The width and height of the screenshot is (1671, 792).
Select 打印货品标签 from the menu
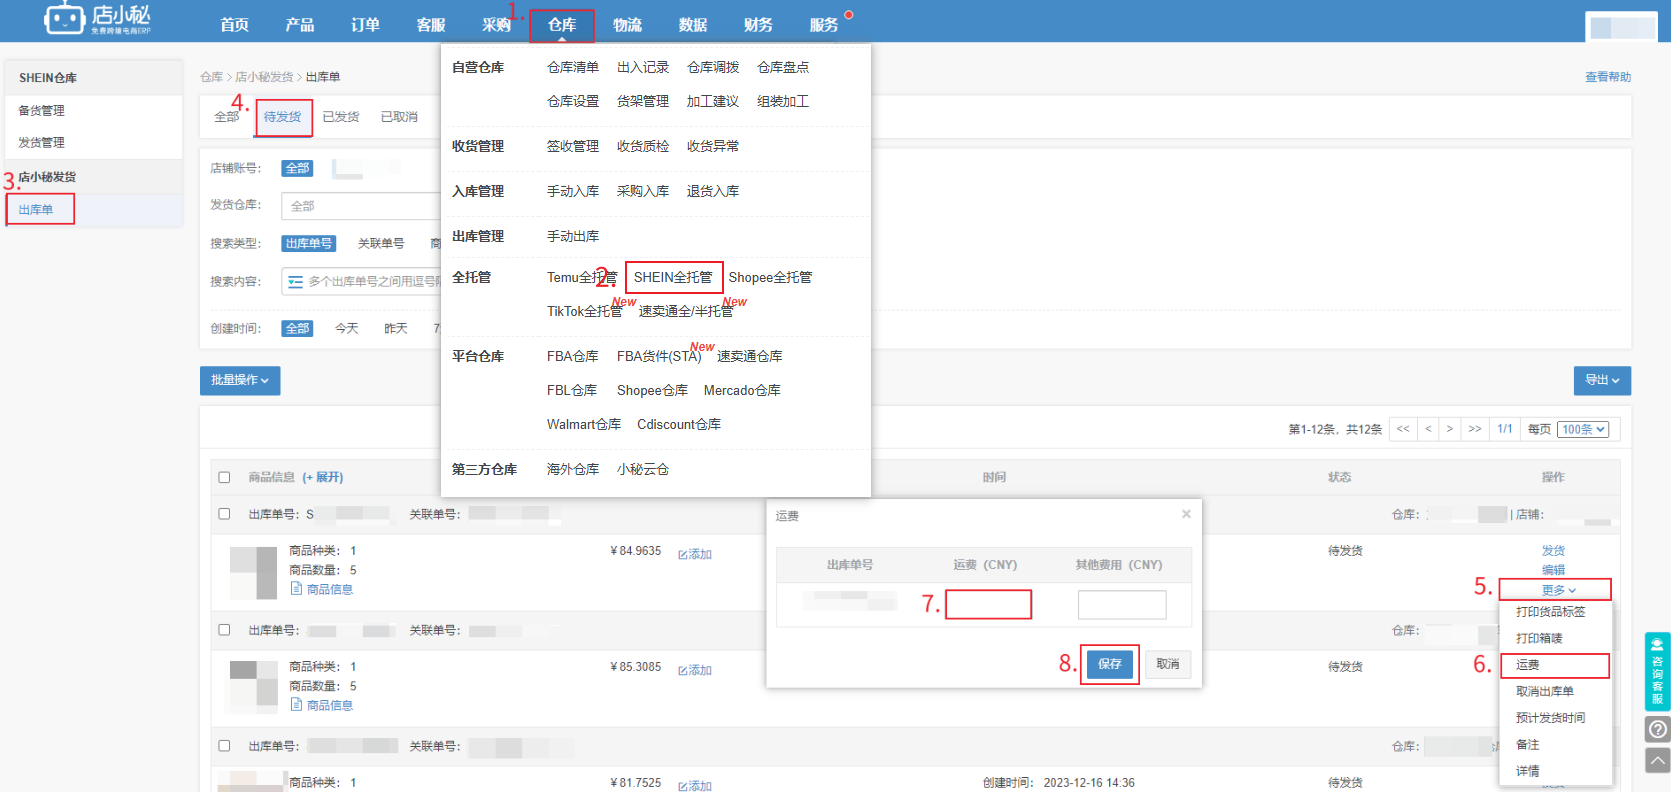[1551, 612]
